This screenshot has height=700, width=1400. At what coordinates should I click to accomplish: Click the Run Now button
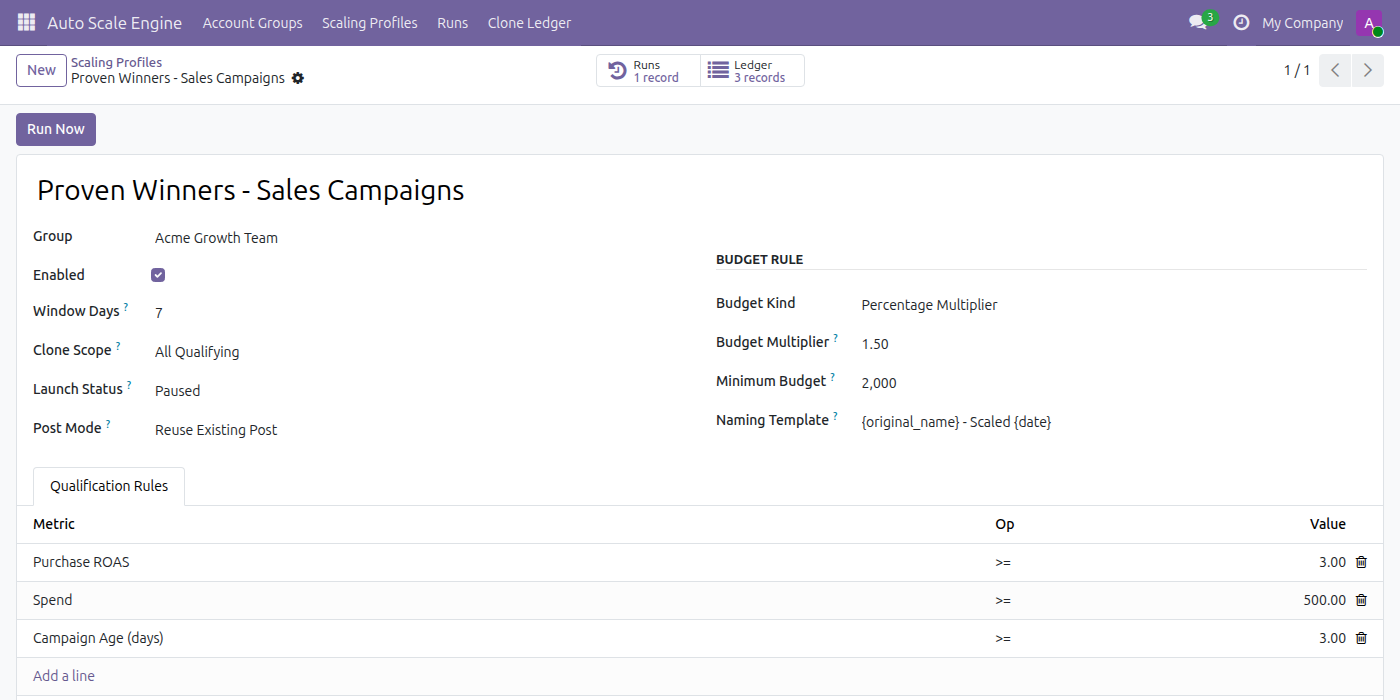click(x=56, y=129)
